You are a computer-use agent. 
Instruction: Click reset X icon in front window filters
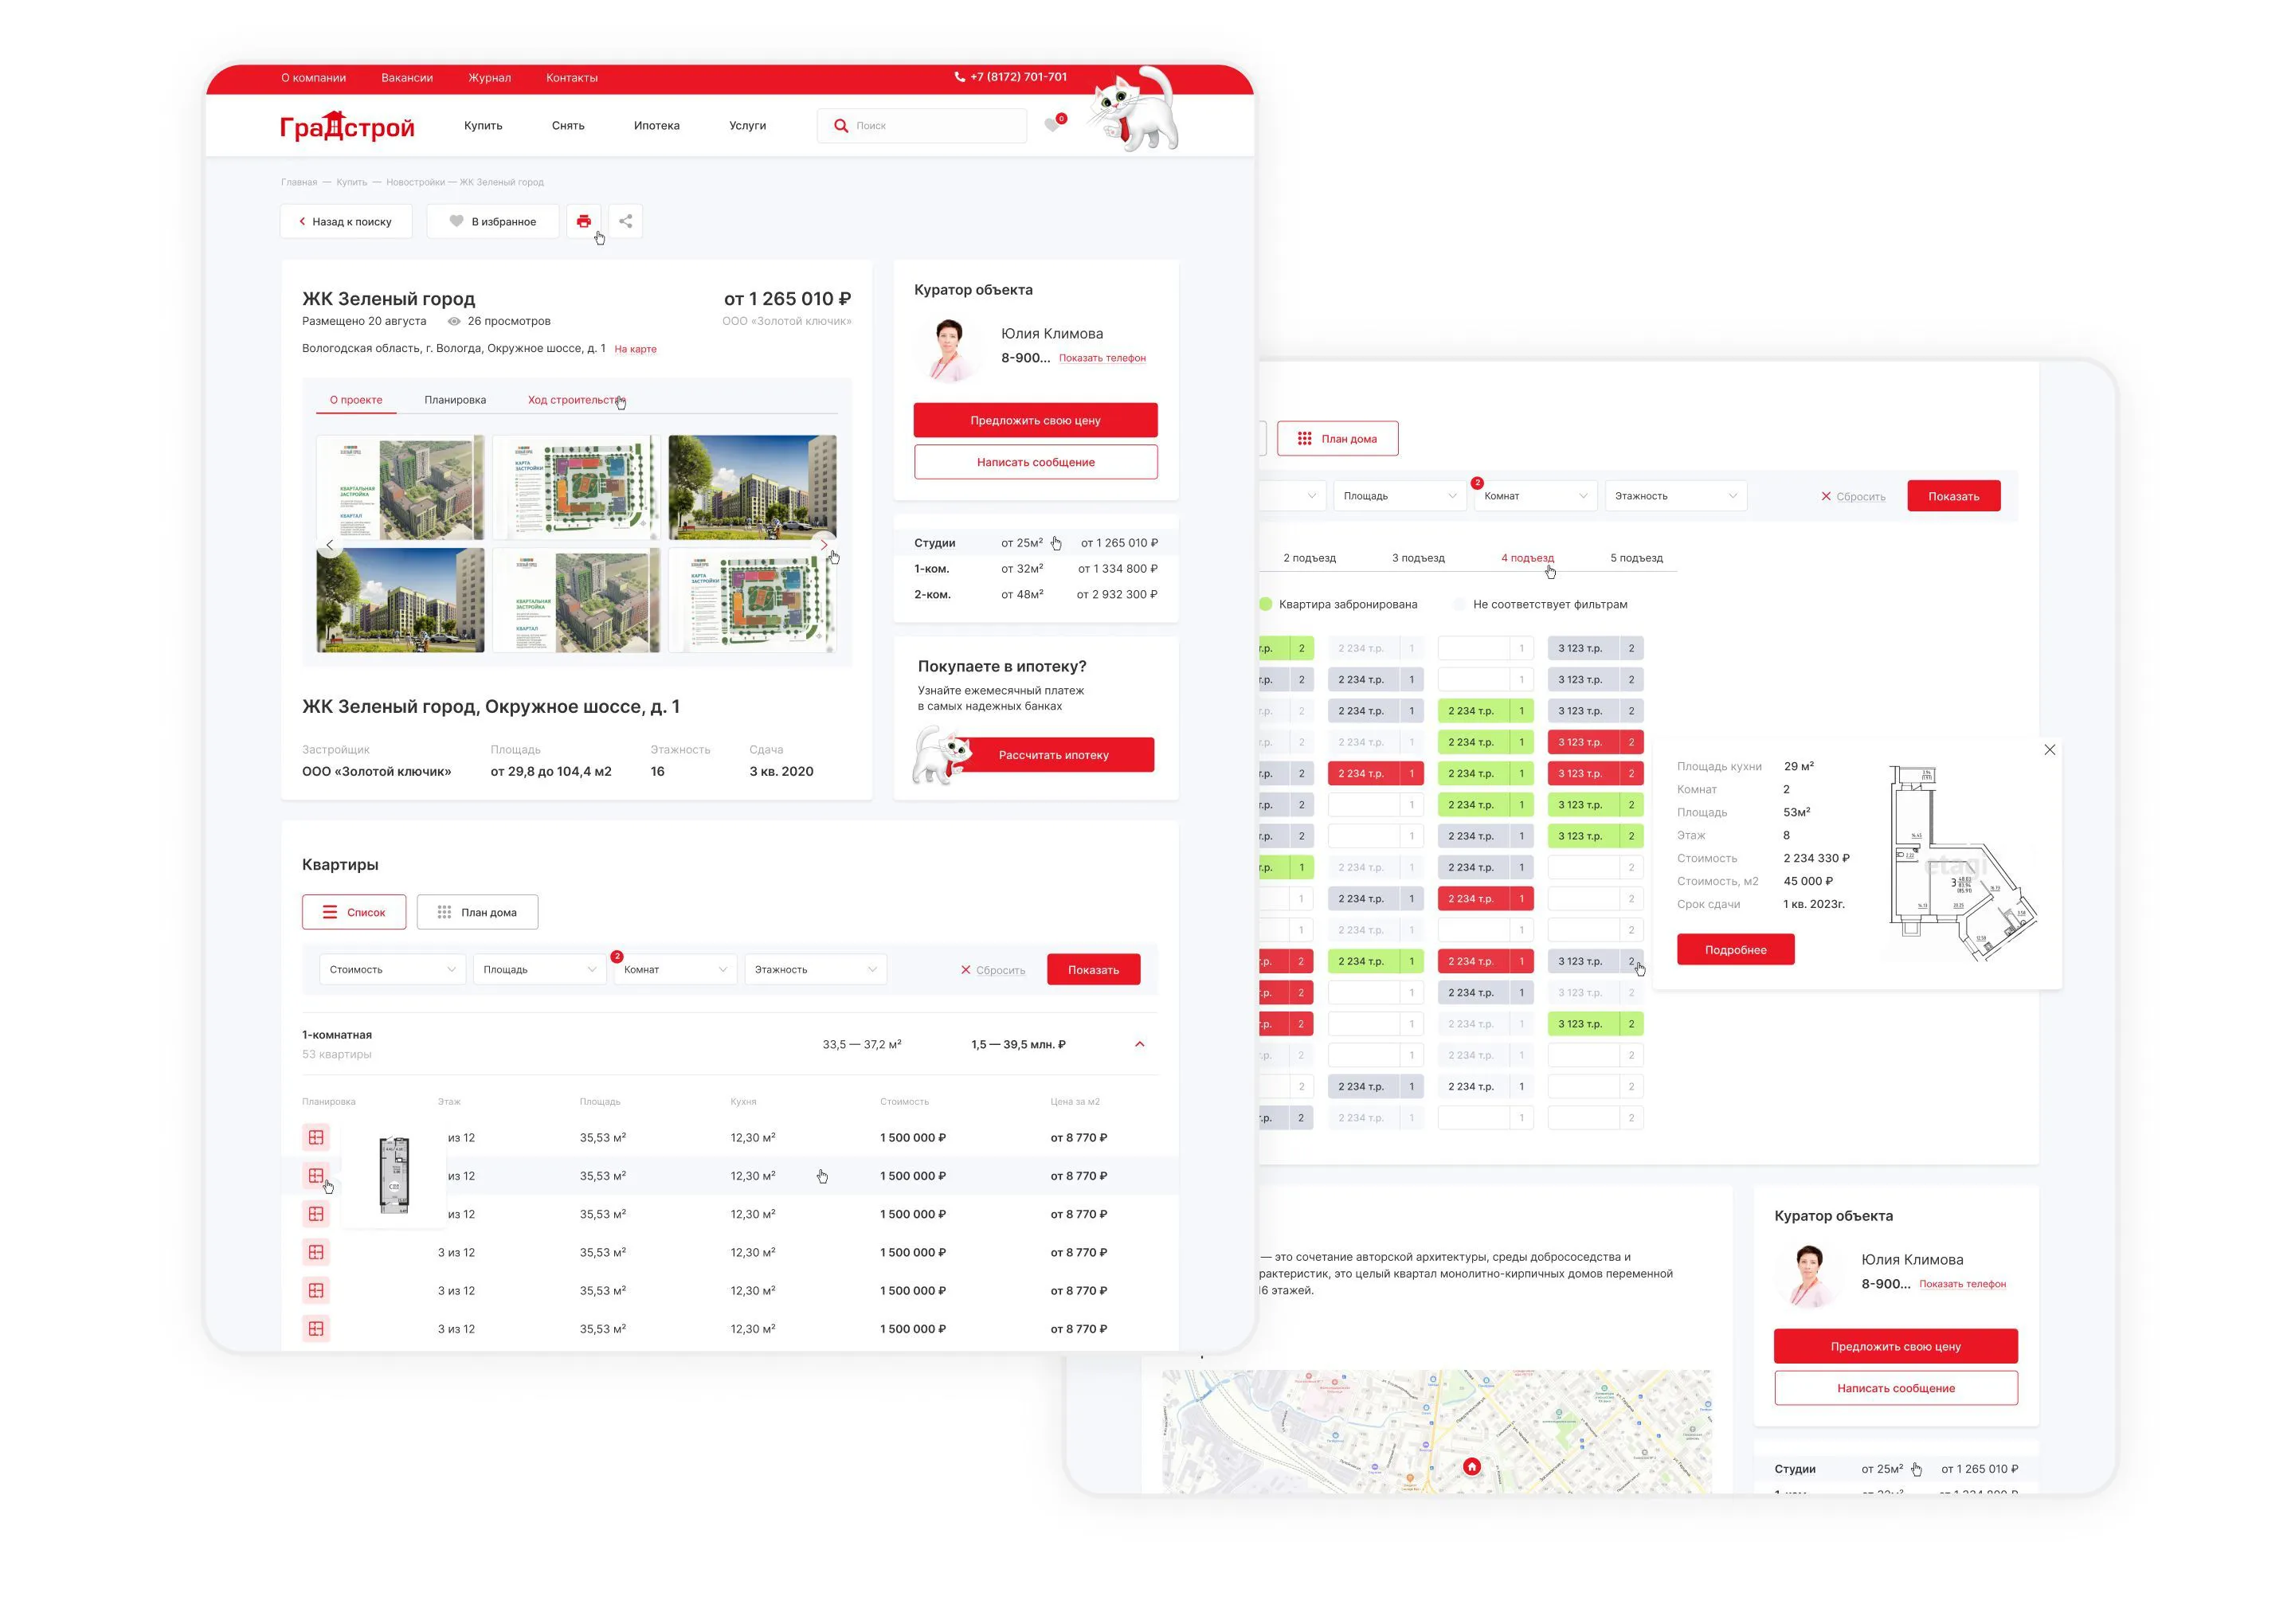tap(965, 969)
